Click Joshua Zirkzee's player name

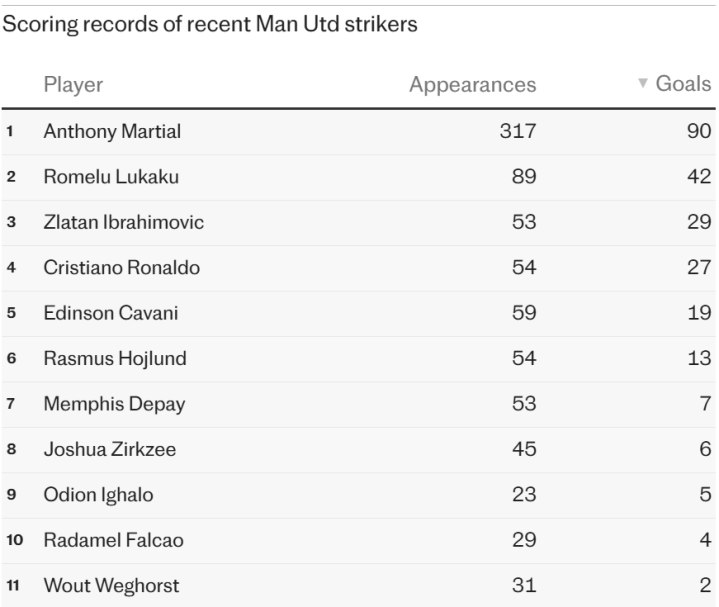(x=110, y=449)
